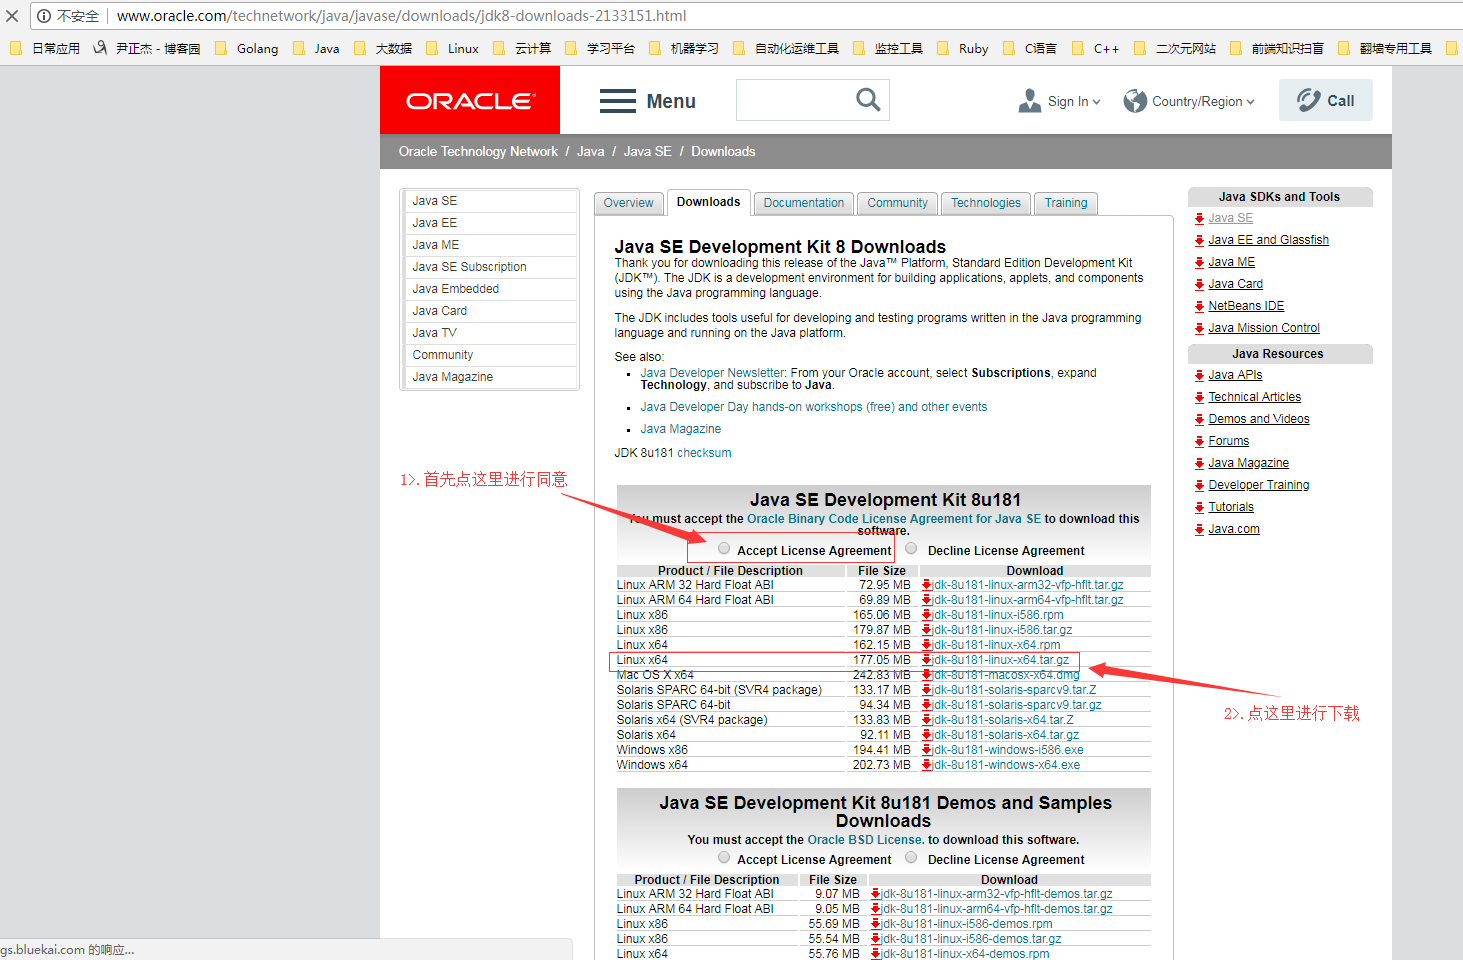
Task: Open the C++ bookmark folder
Action: coord(1096,48)
